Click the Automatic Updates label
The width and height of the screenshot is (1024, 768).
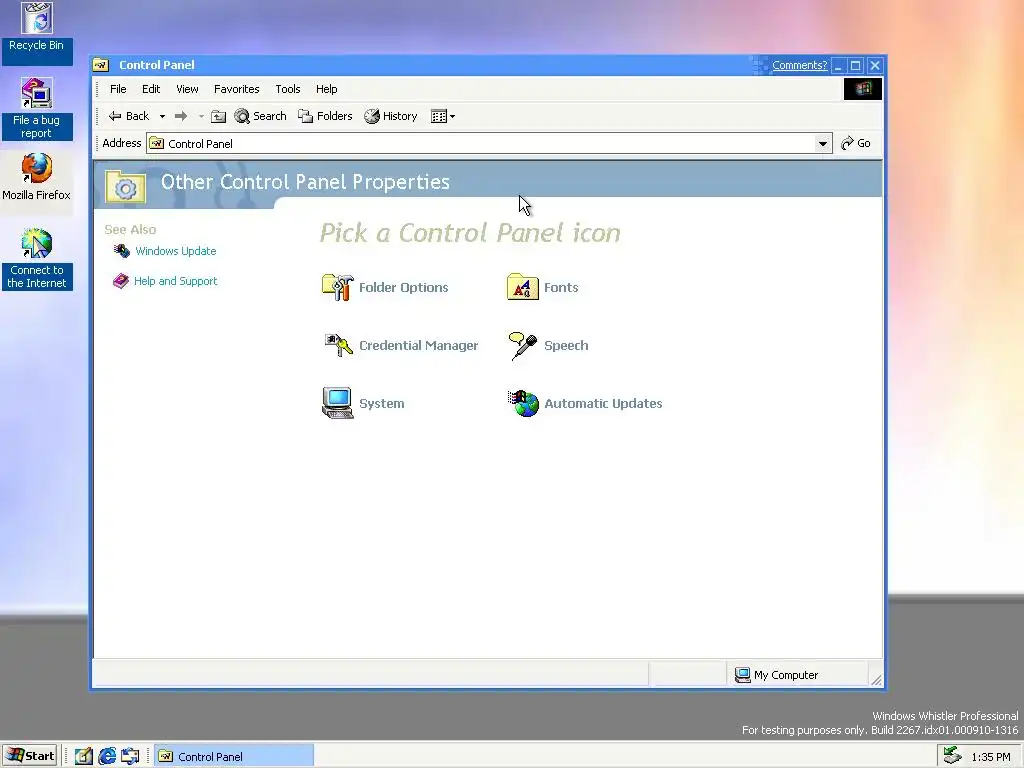[x=603, y=404]
